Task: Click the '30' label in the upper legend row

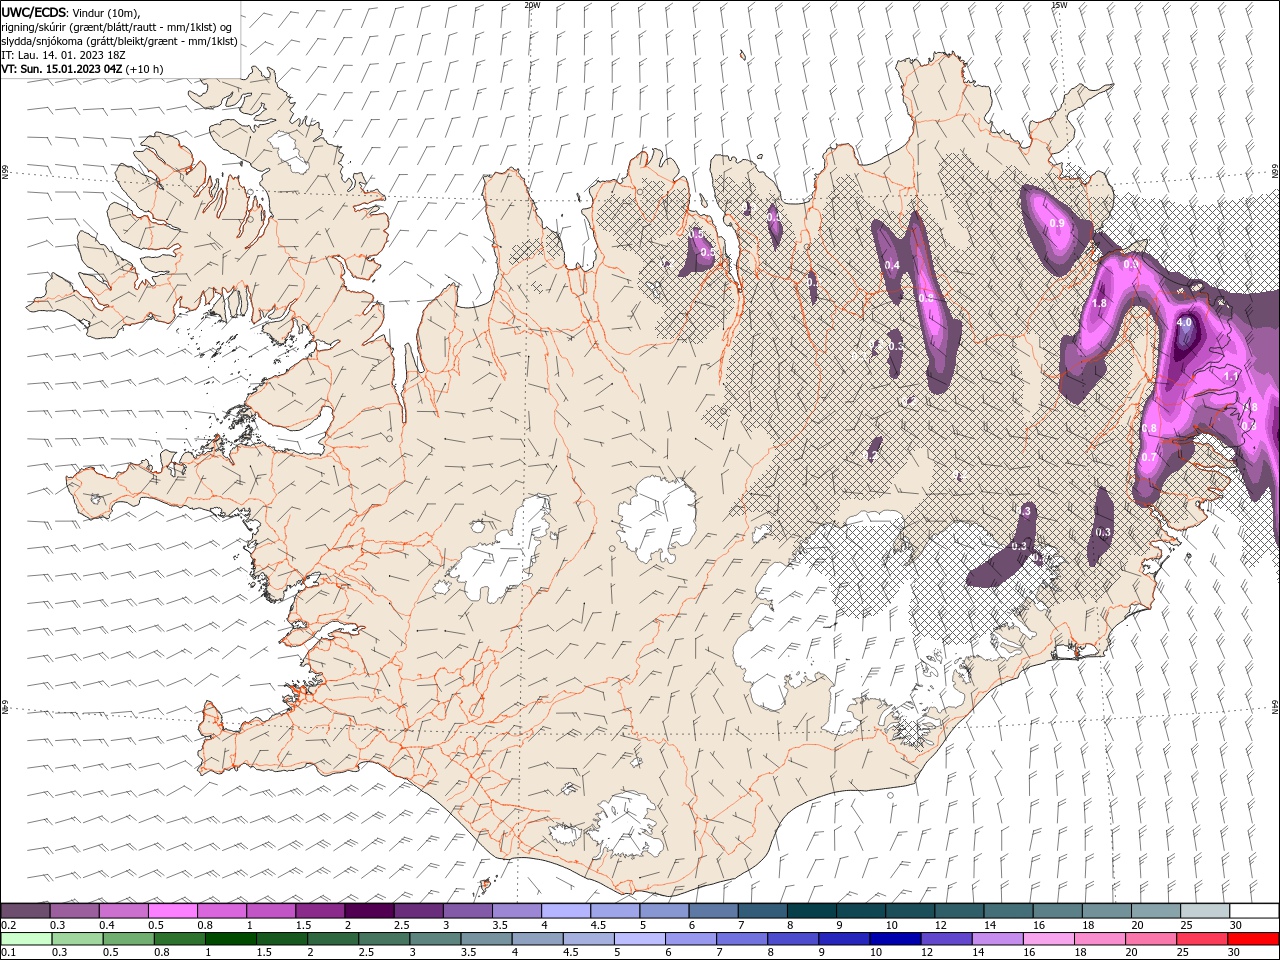Action: [1236, 925]
